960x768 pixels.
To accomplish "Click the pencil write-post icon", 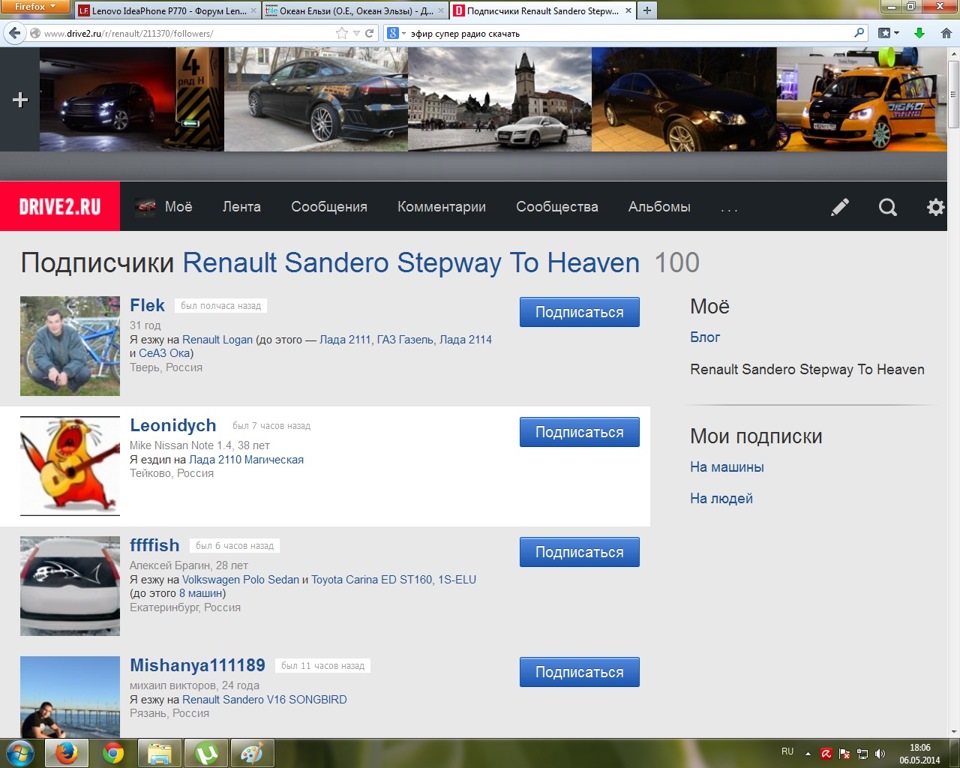I will coord(839,207).
